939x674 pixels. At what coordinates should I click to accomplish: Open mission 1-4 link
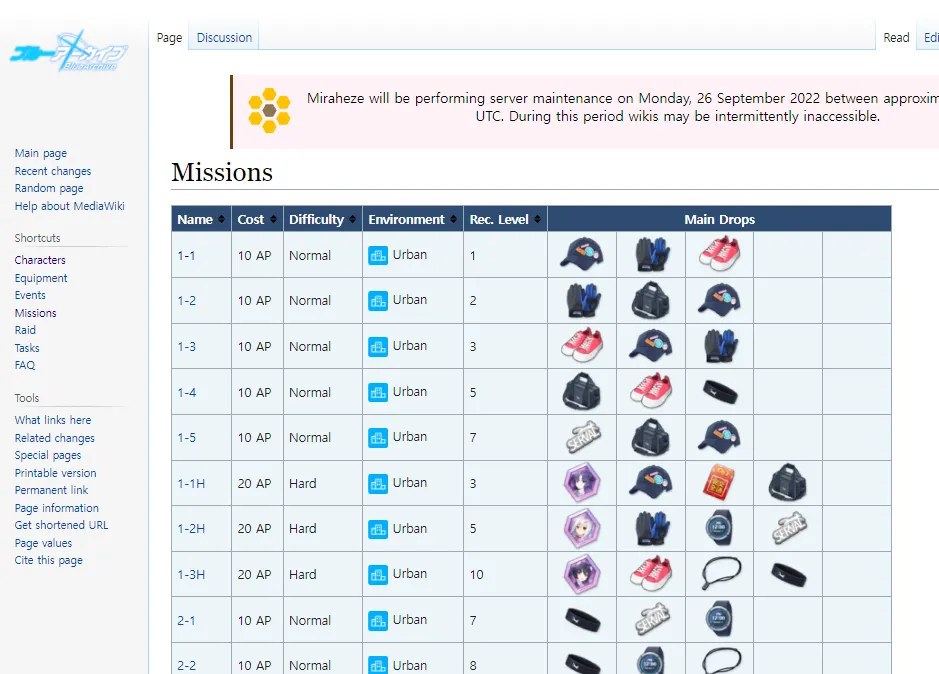pyautogui.click(x=187, y=392)
